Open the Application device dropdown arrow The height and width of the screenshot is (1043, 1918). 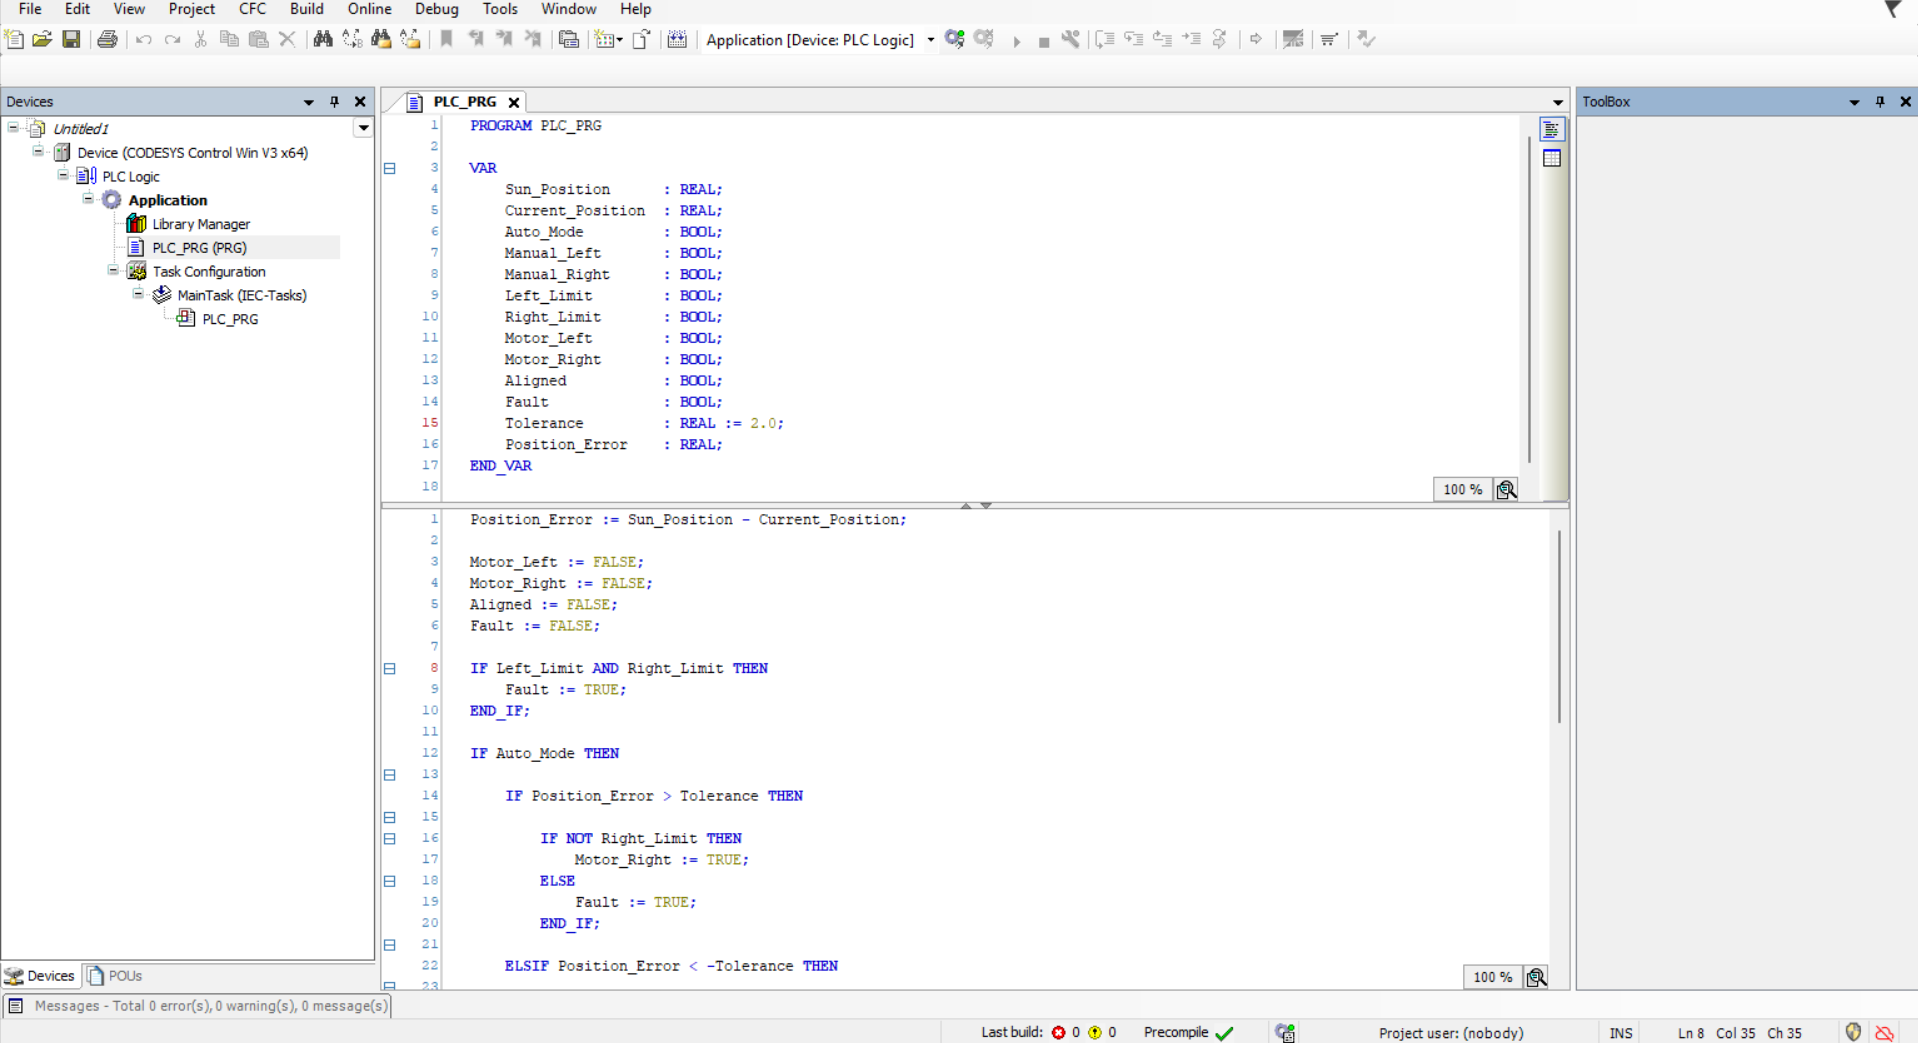pyautogui.click(x=930, y=40)
